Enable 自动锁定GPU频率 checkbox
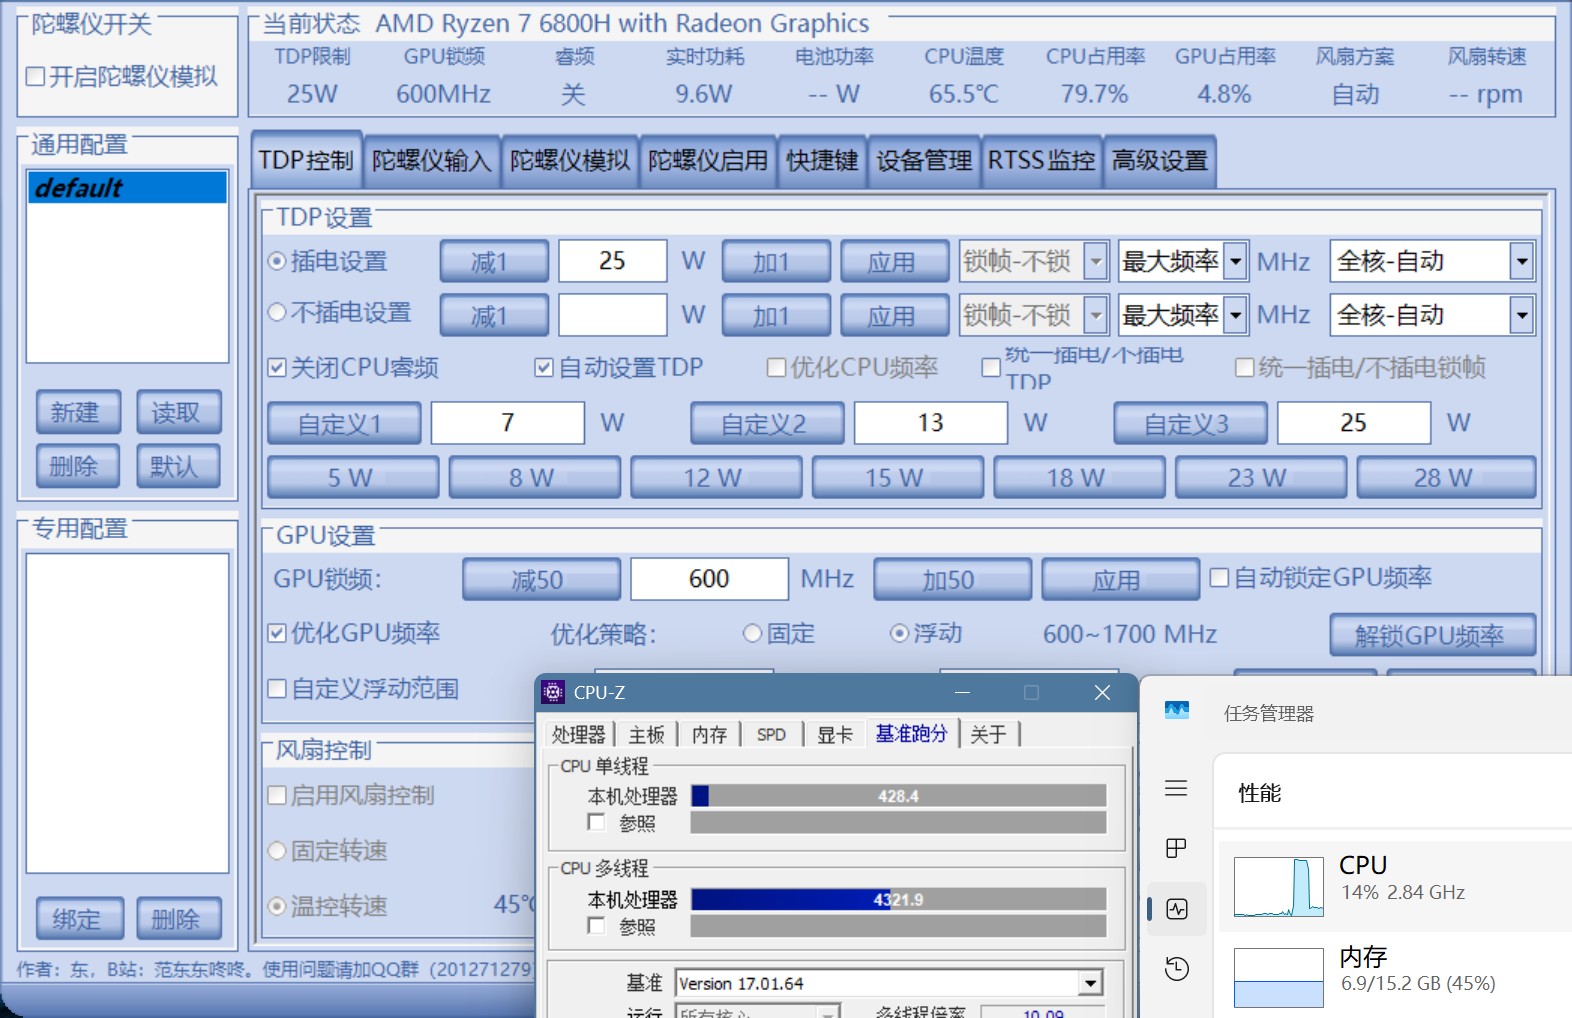This screenshot has height=1018, width=1572. click(1219, 578)
